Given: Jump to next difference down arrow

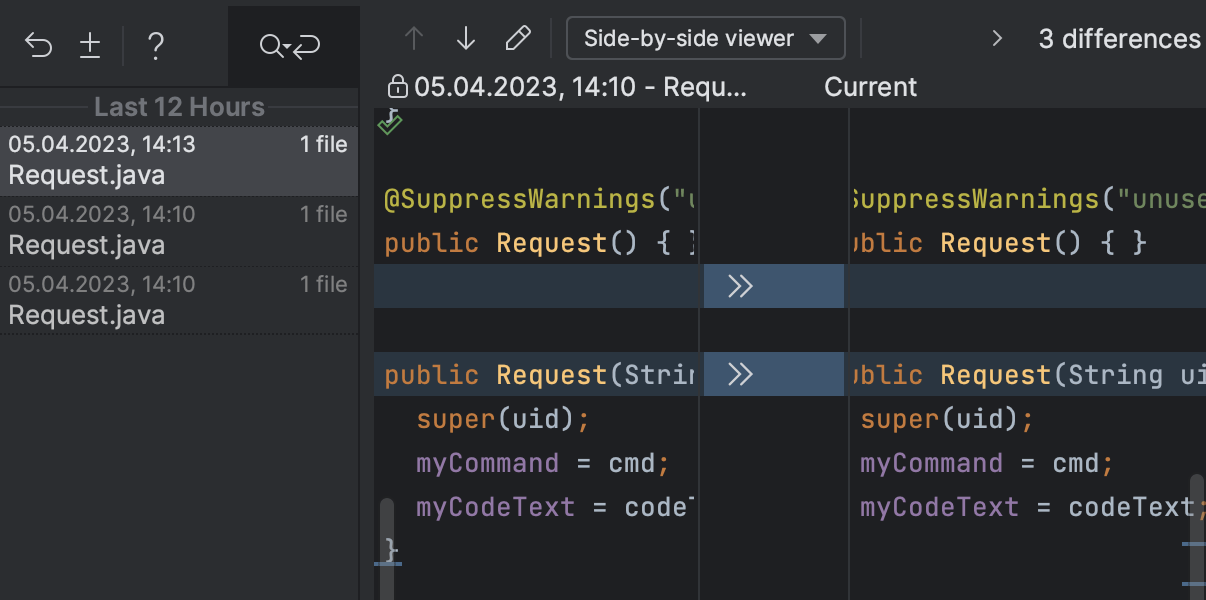Looking at the screenshot, I should [465, 39].
